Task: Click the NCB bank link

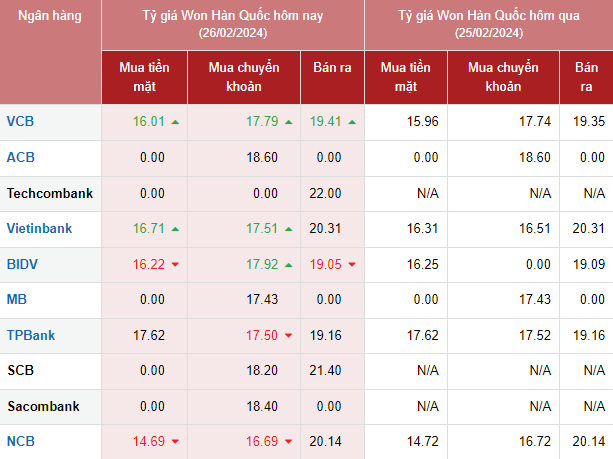Action: [x=20, y=442]
